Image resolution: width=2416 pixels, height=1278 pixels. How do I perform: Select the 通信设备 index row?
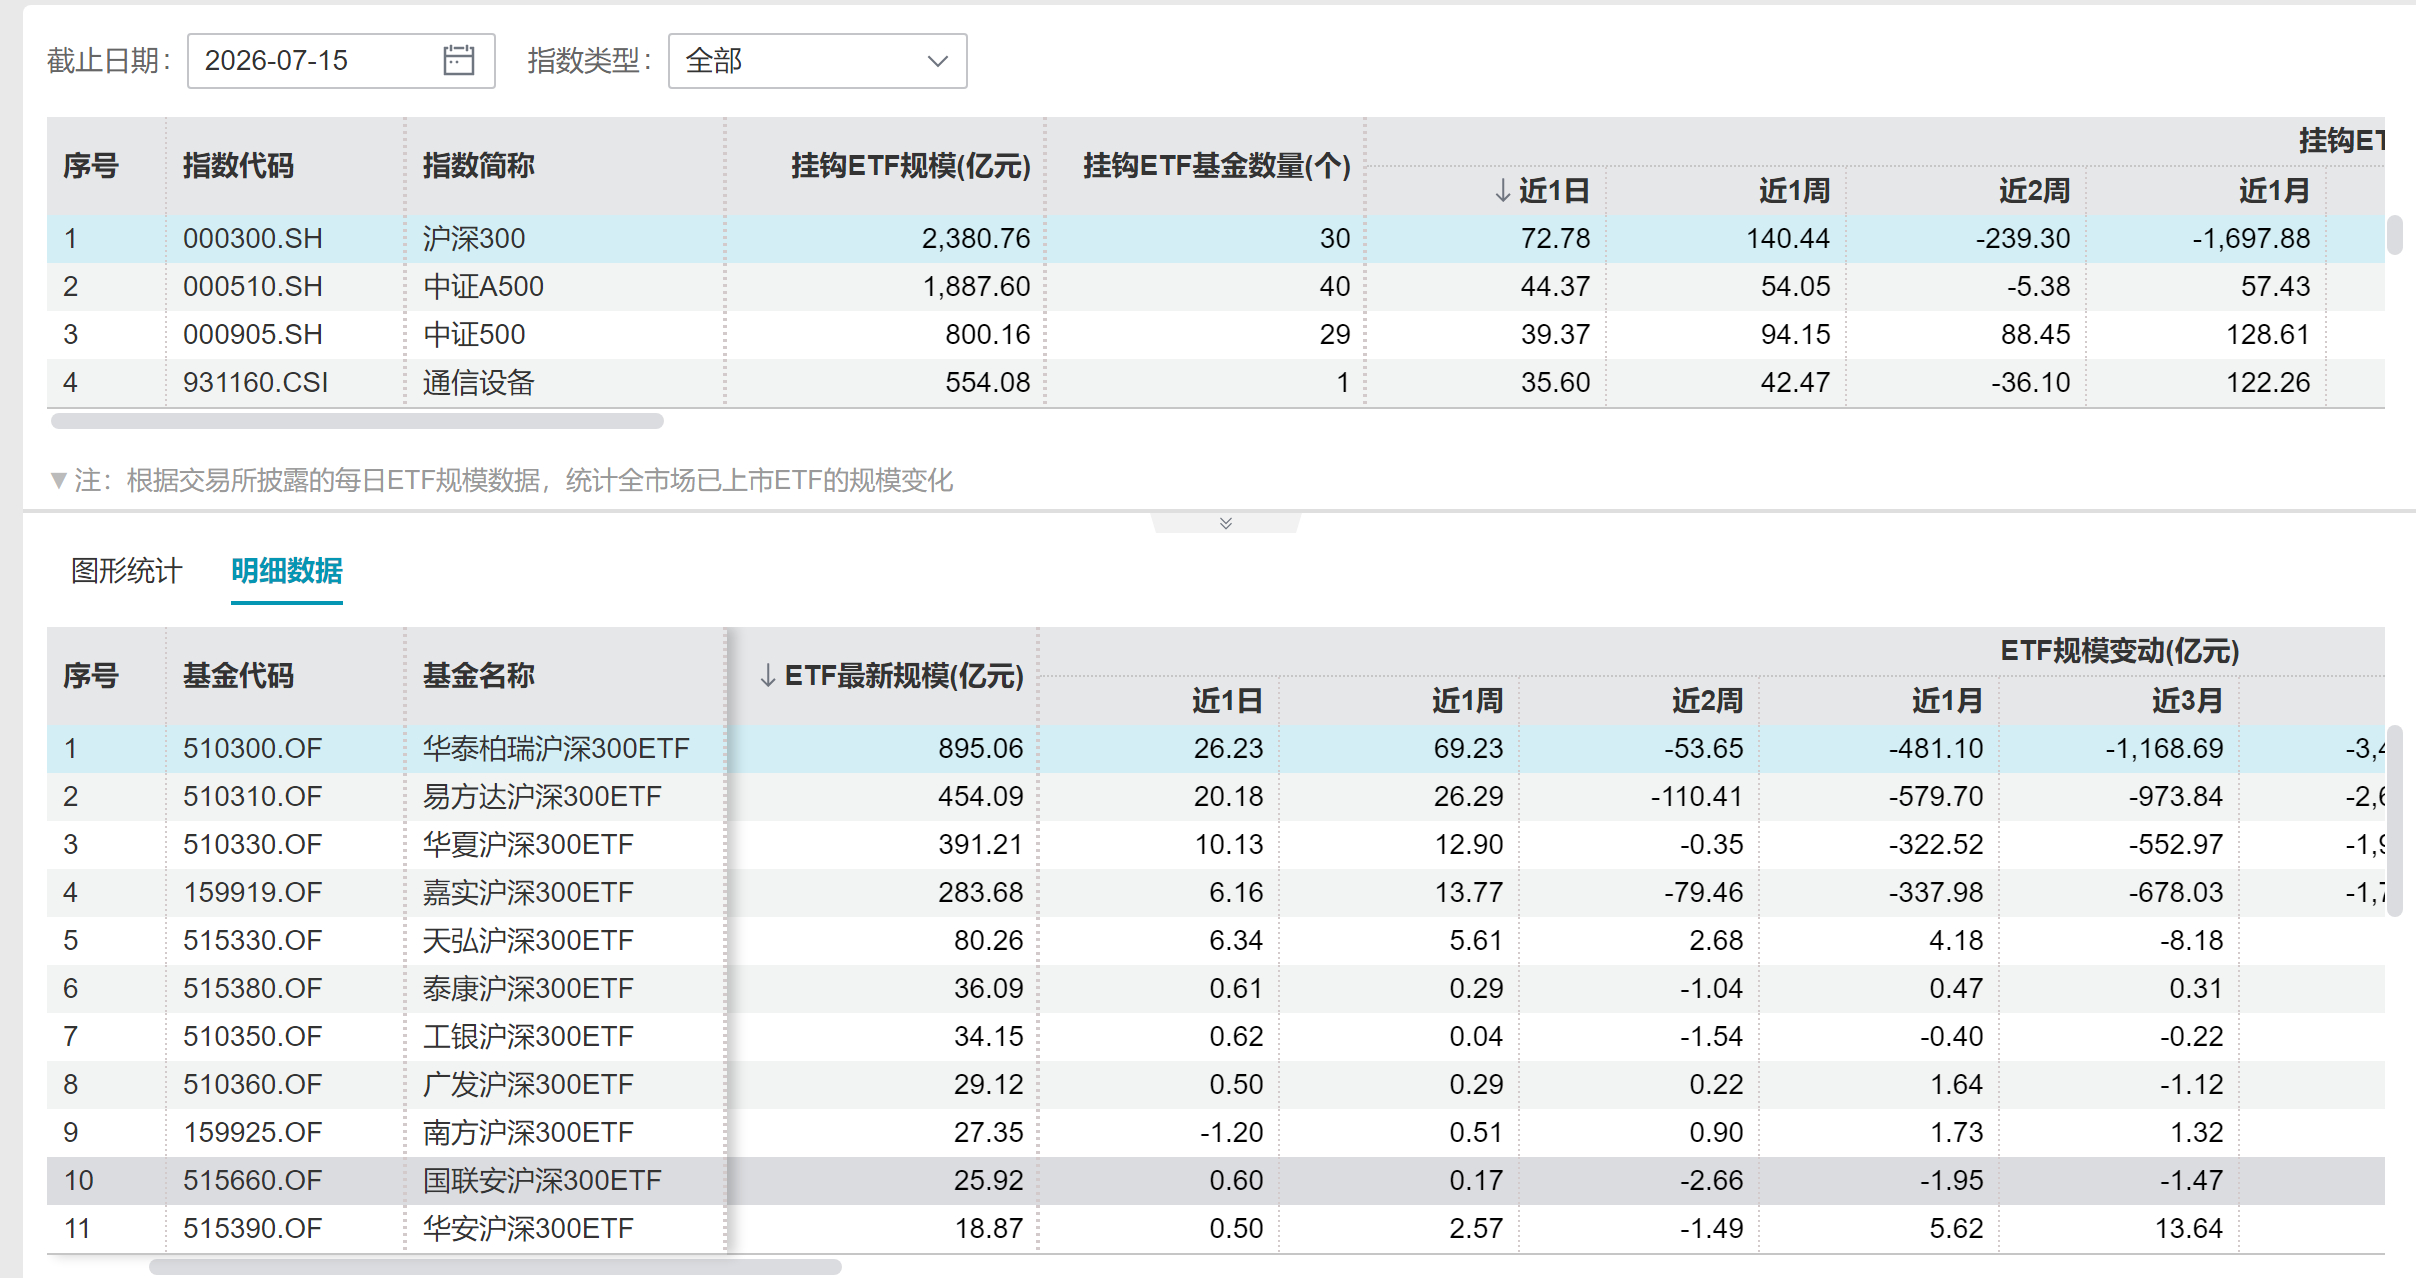click(x=1216, y=382)
